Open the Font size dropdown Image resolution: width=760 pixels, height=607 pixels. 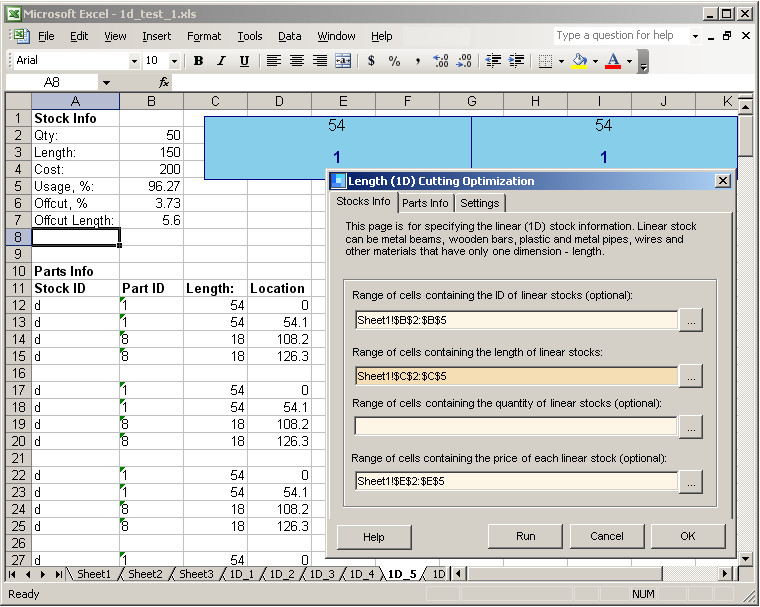tap(177, 61)
